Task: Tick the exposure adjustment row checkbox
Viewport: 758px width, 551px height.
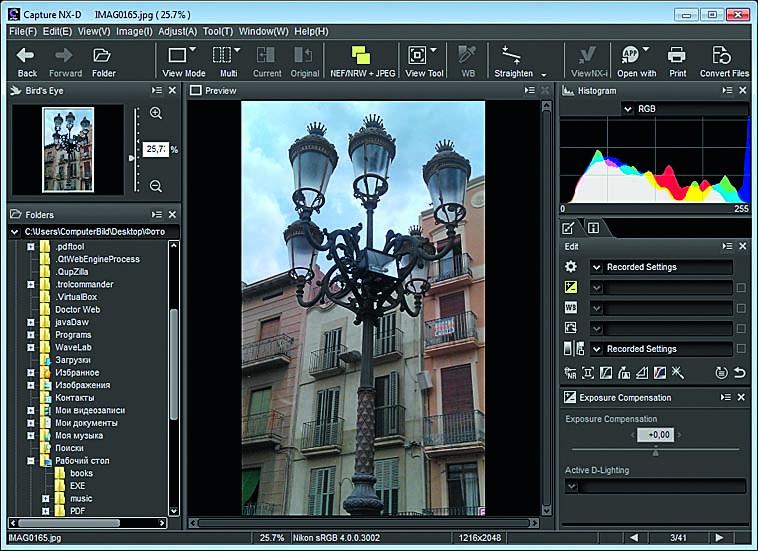Action: tap(740, 288)
